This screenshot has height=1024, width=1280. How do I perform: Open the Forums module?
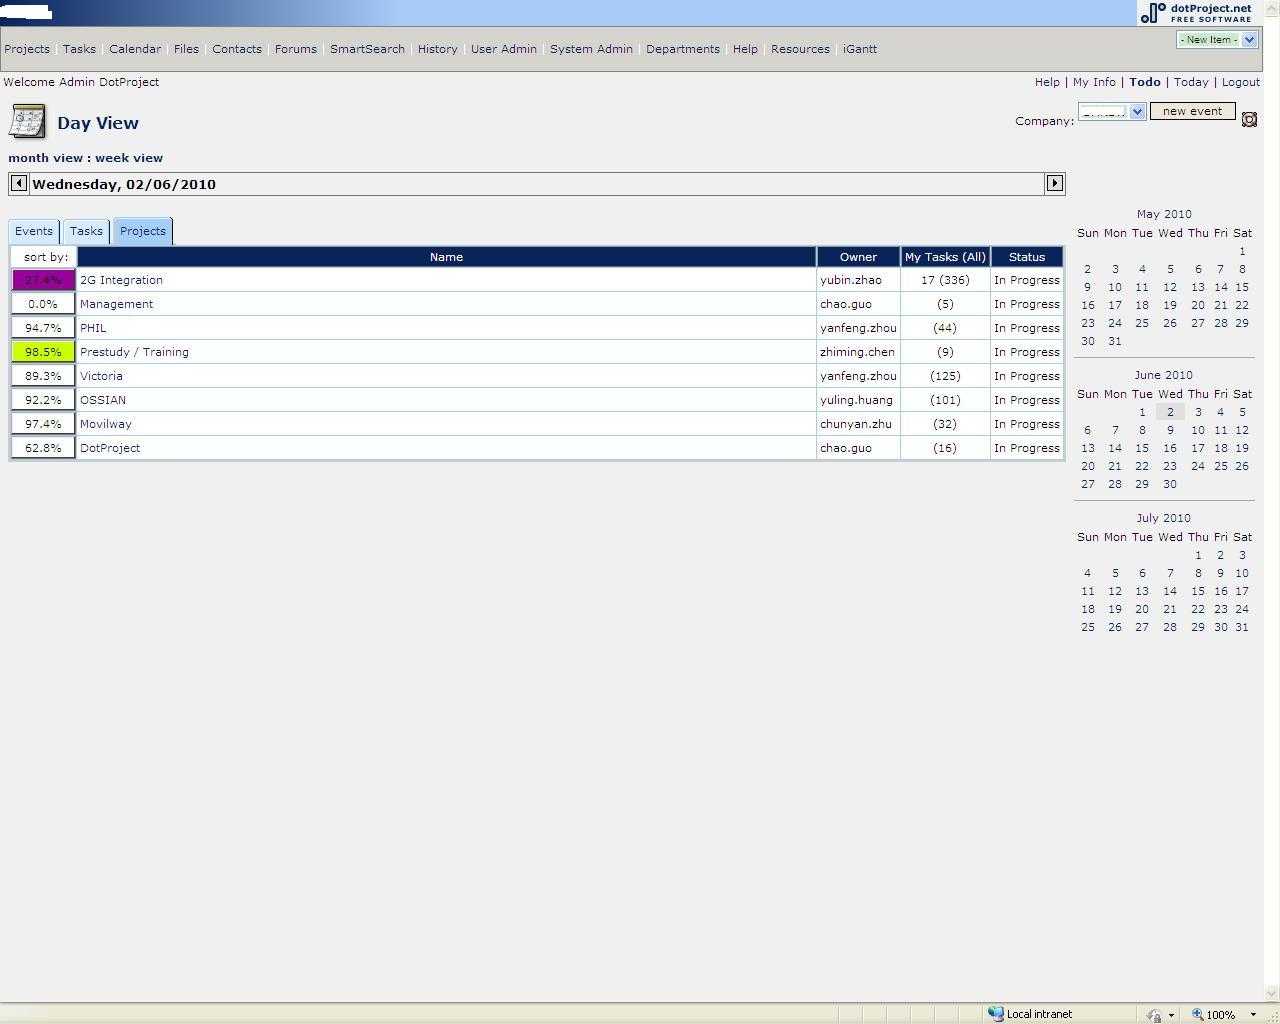point(296,49)
